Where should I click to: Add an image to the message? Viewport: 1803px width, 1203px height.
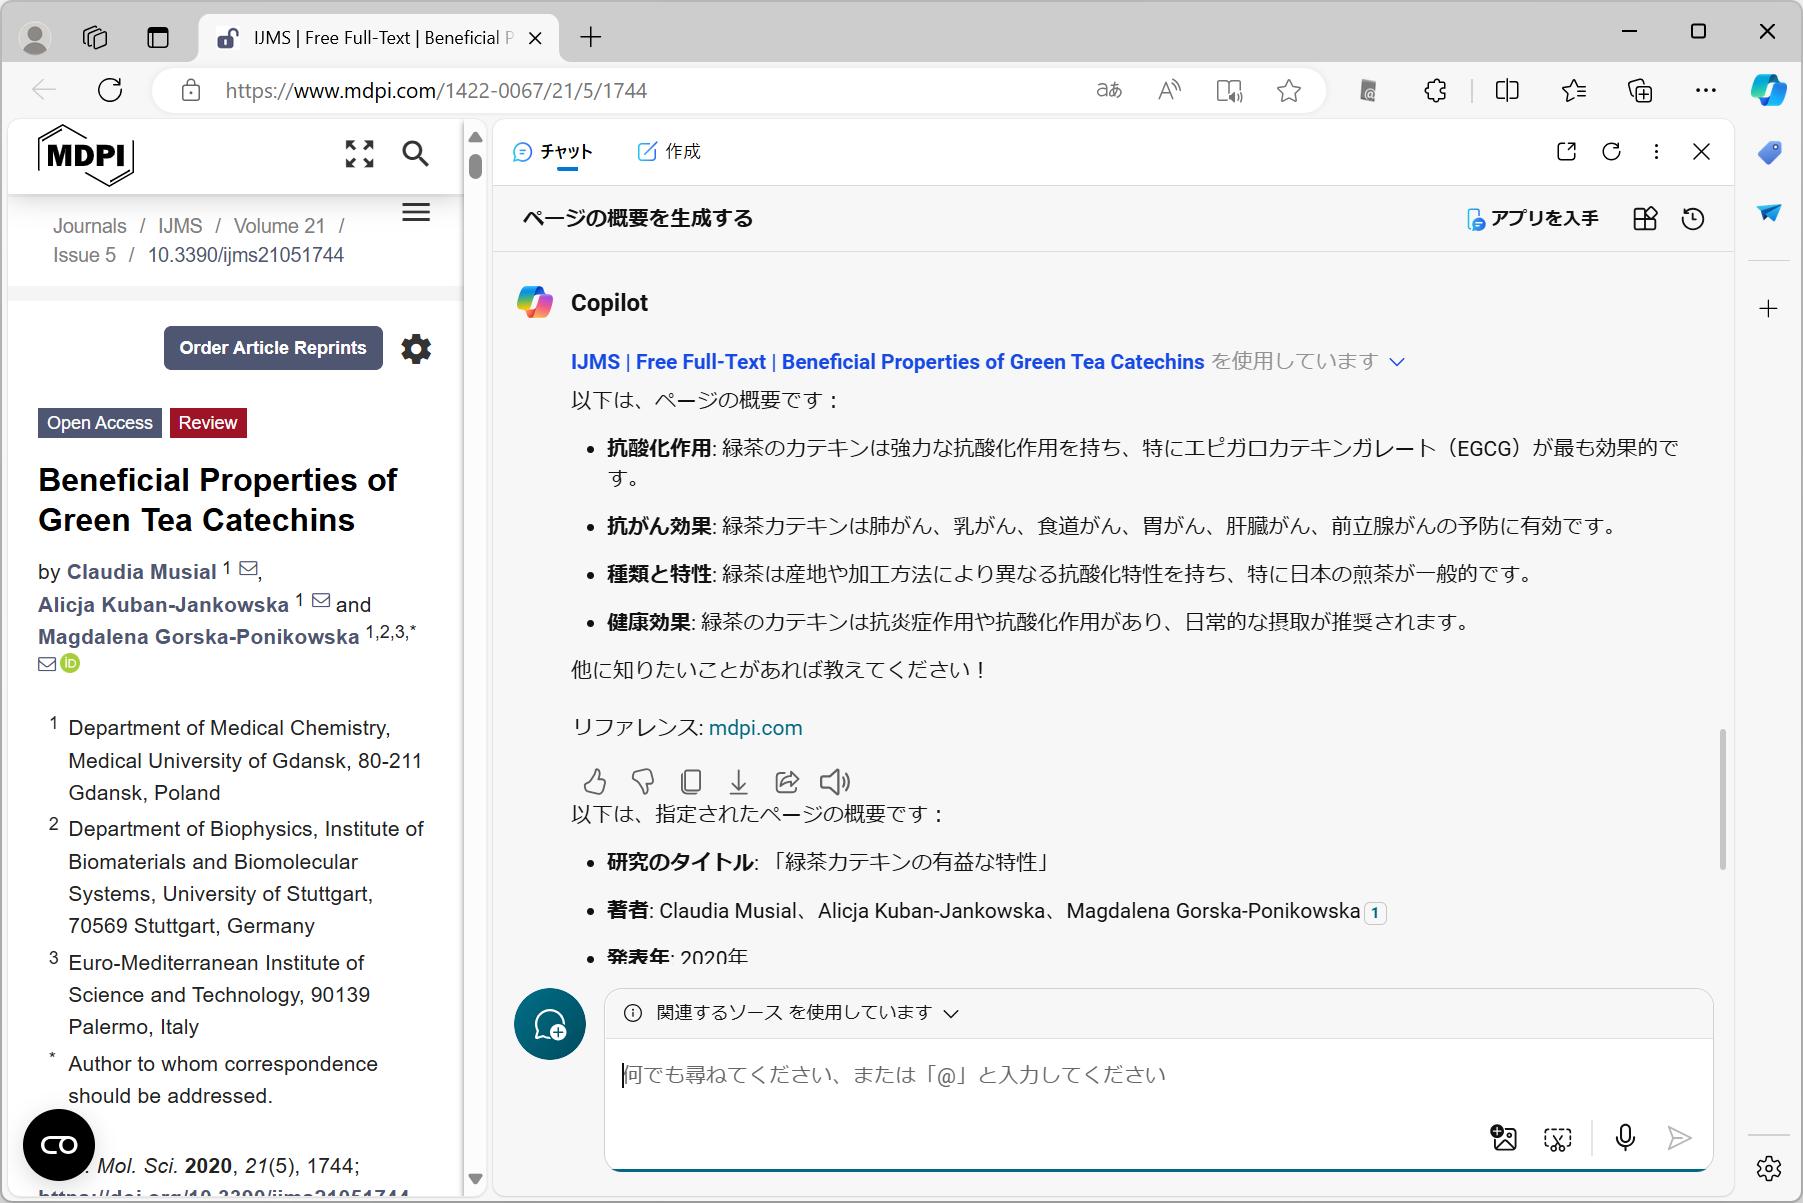click(1503, 1138)
